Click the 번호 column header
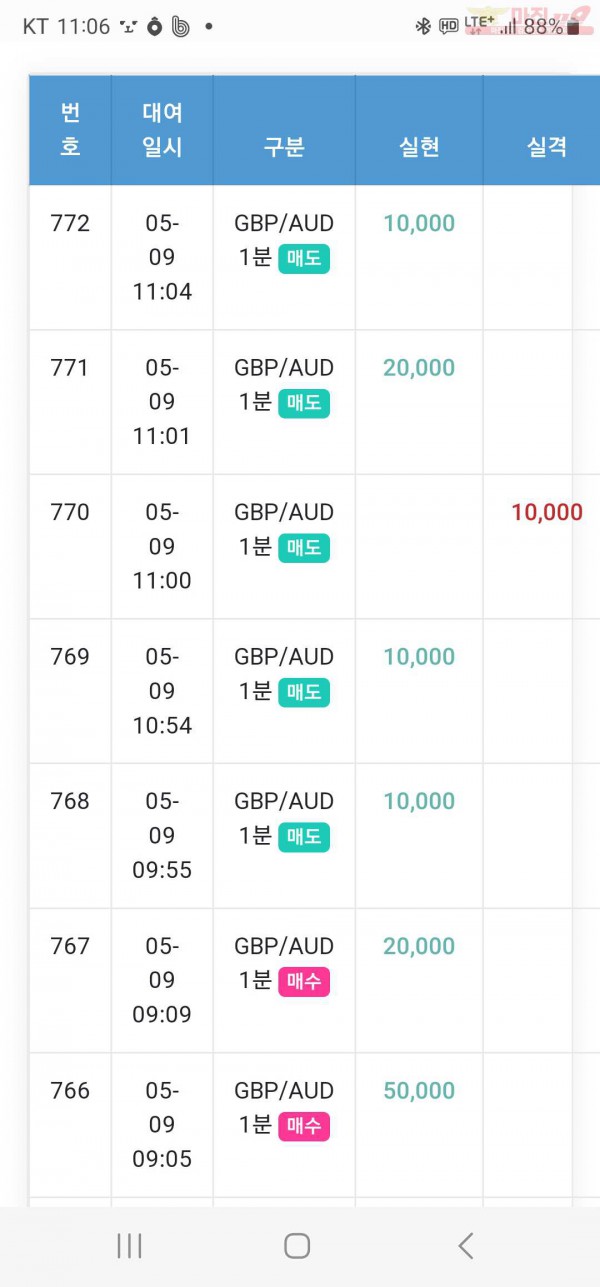 [70, 130]
